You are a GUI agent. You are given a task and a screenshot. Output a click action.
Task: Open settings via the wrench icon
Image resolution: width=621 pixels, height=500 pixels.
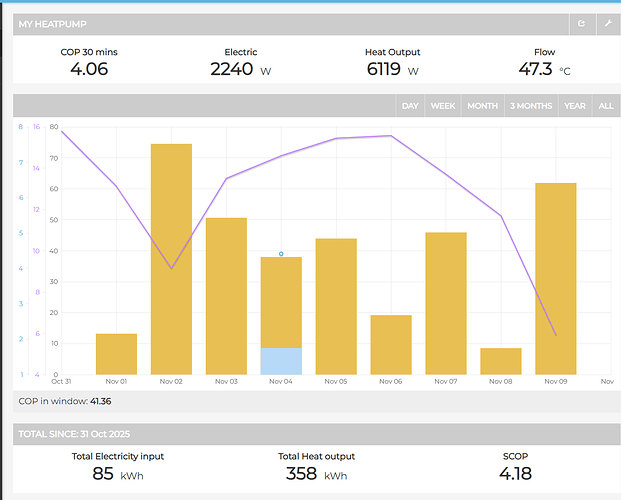point(606,22)
